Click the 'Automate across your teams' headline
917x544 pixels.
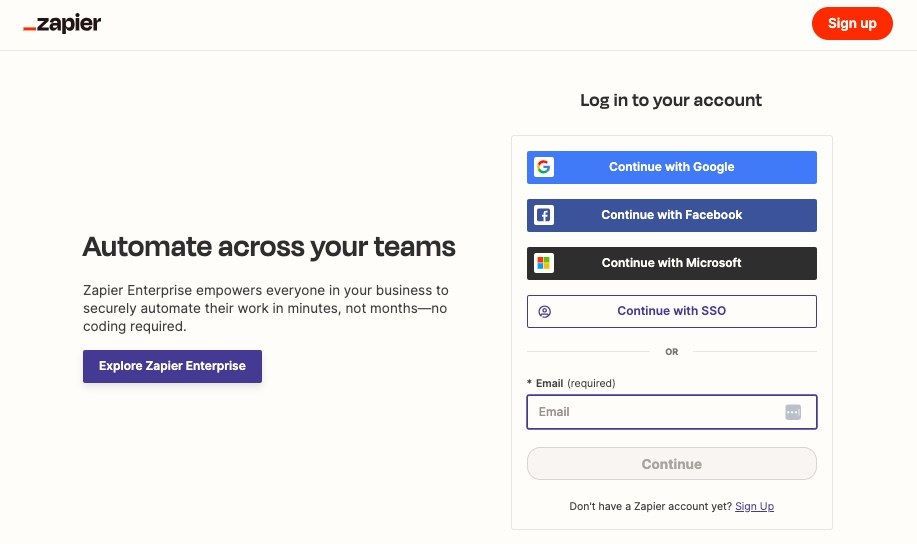coord(269,246)
